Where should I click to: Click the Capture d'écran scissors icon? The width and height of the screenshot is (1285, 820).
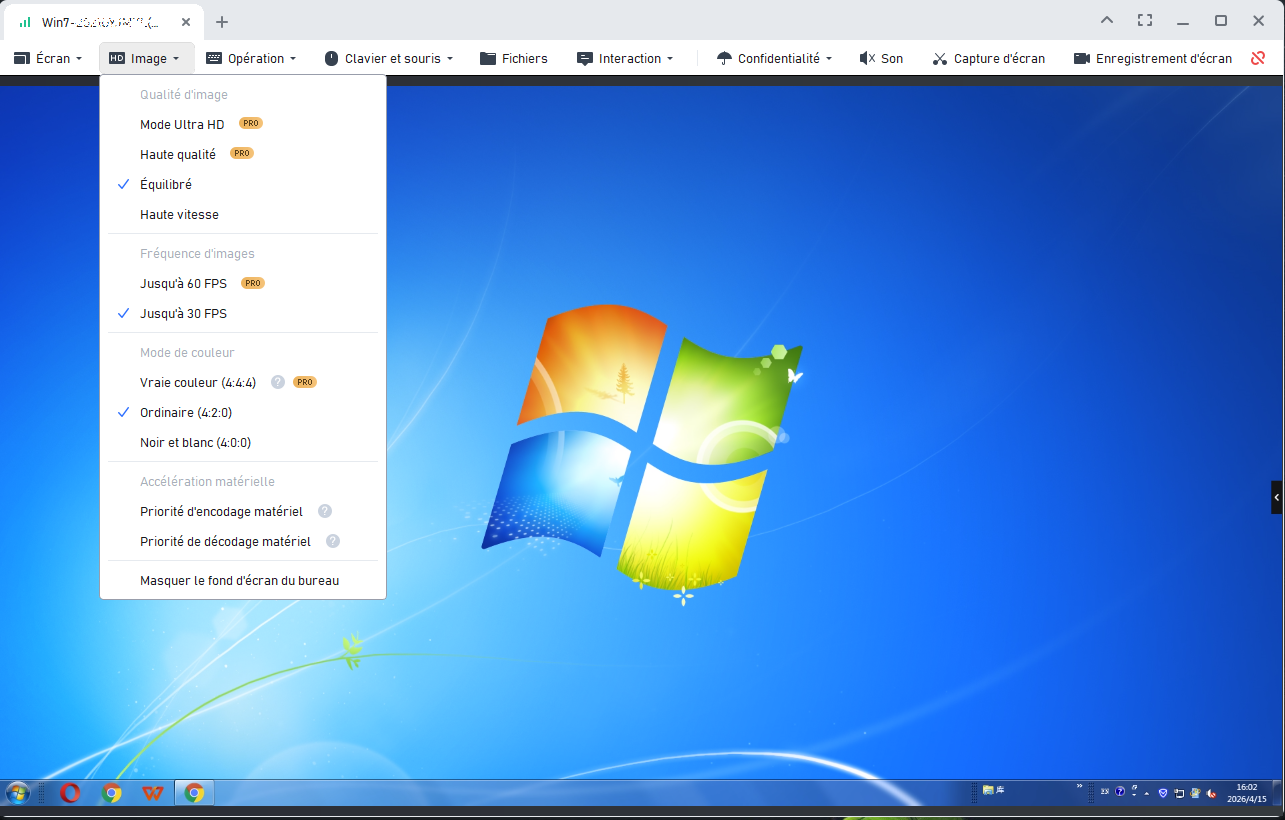click(x=939, y=59)
